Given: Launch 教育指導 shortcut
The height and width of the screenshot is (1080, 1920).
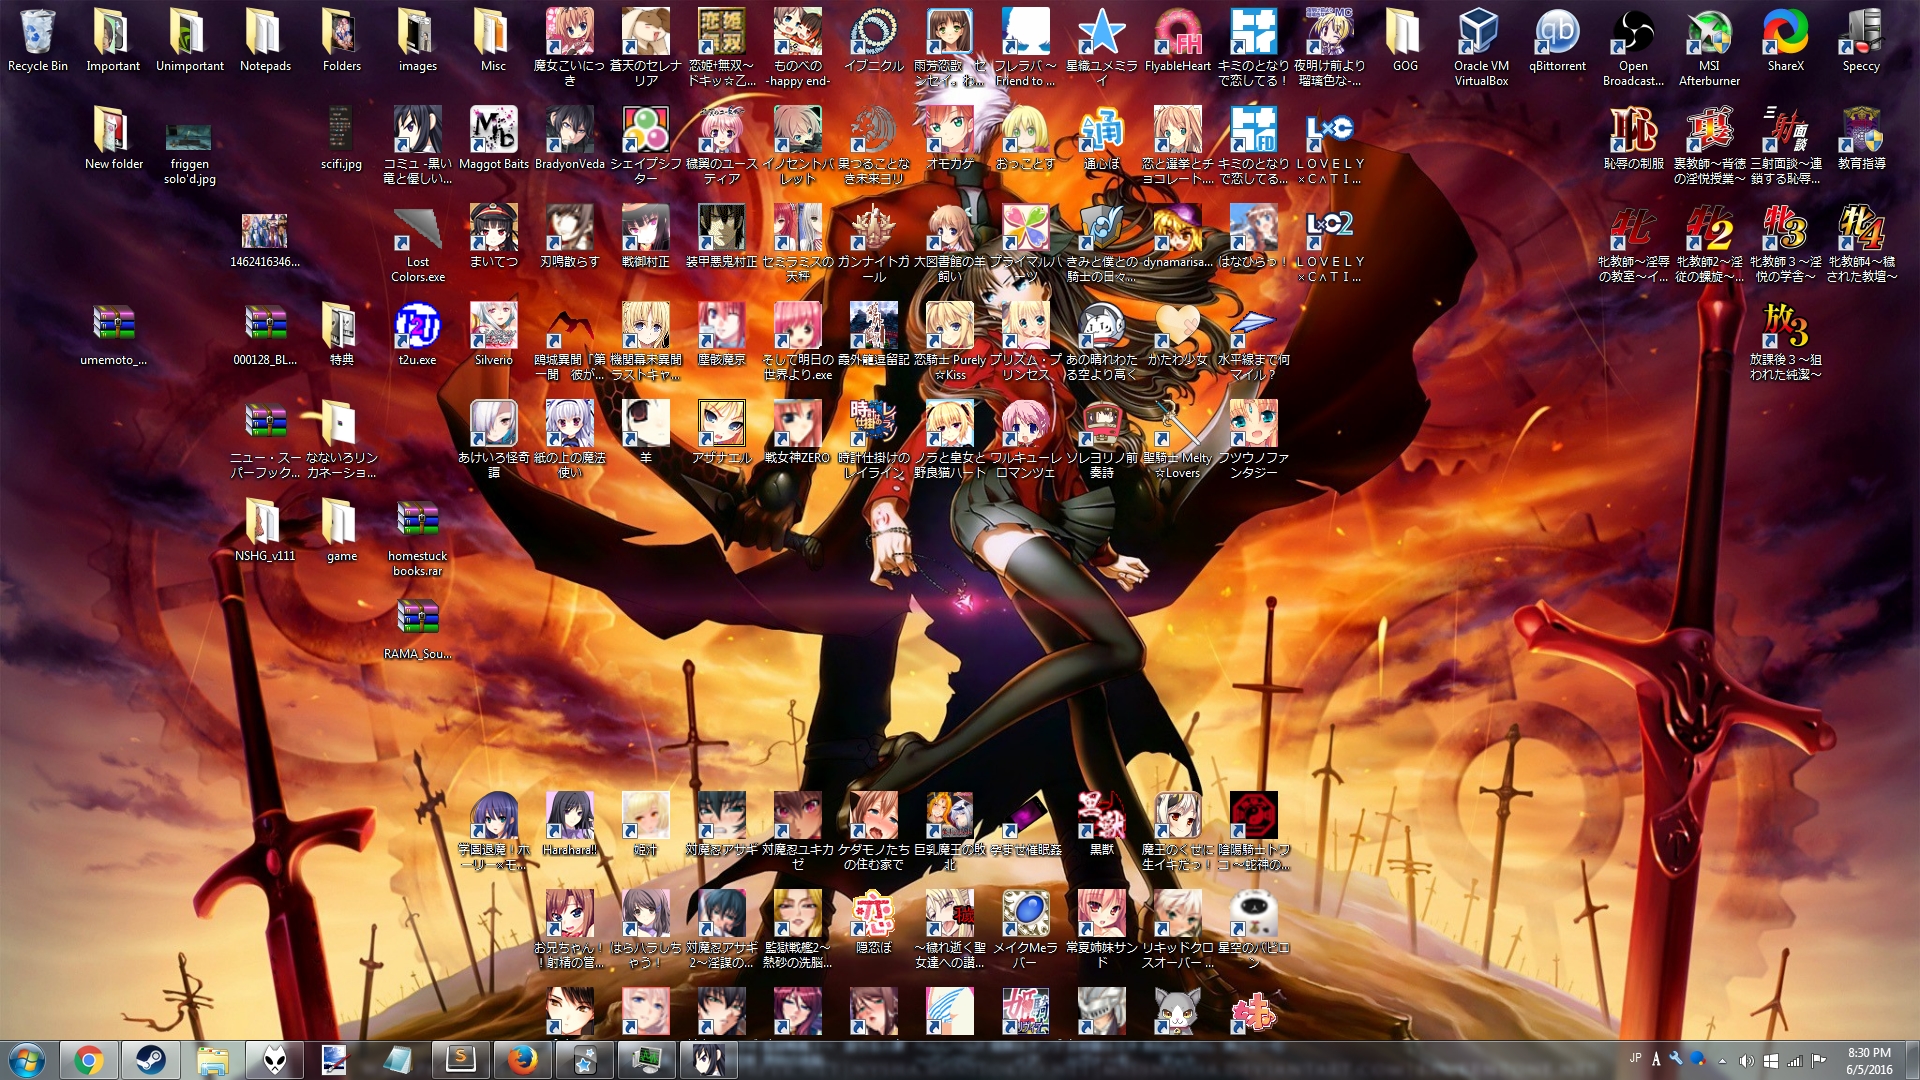Looking at the screenshot, I should (1862, 138).
